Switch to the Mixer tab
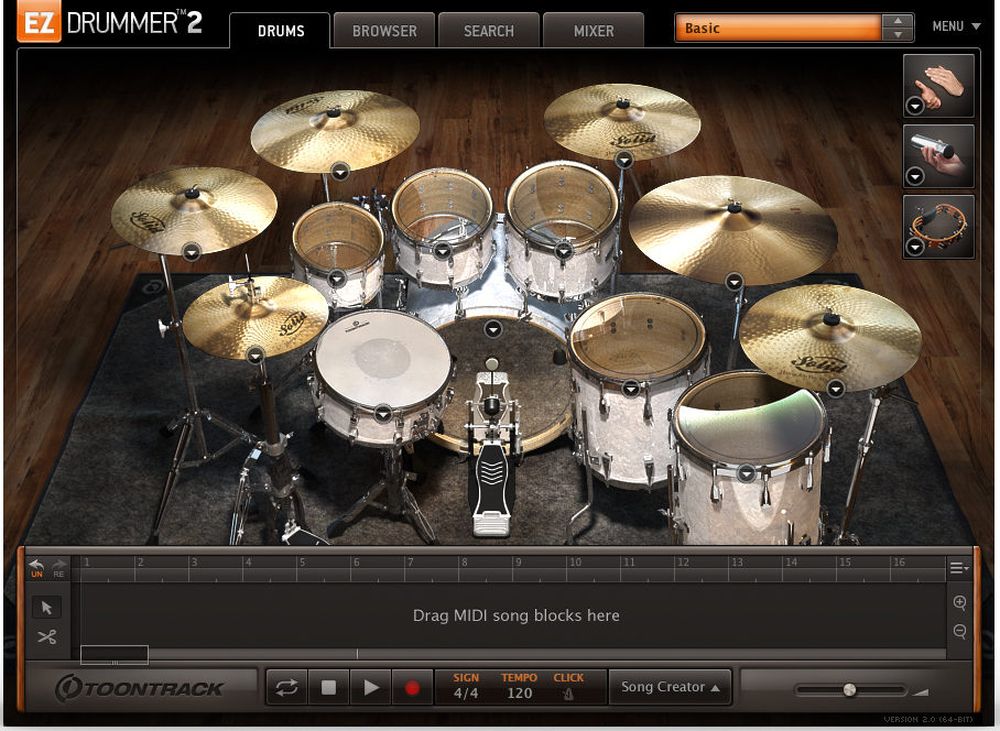The image size is (1000, 731). tap(592, 30)
